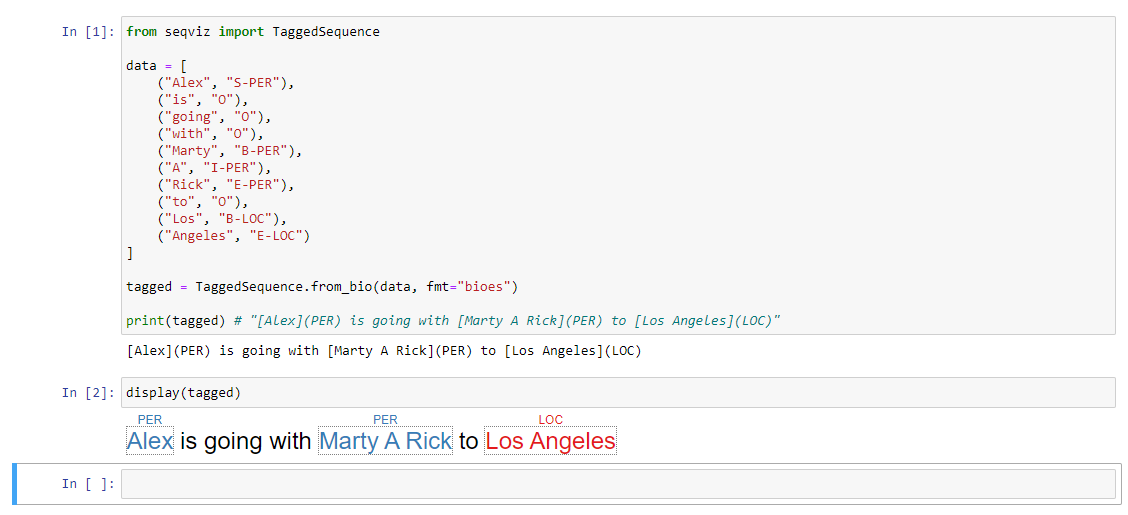The image size is (1128, 515).
Task: Click the In [1] cell prompt
Action: (x=89, y=32)
